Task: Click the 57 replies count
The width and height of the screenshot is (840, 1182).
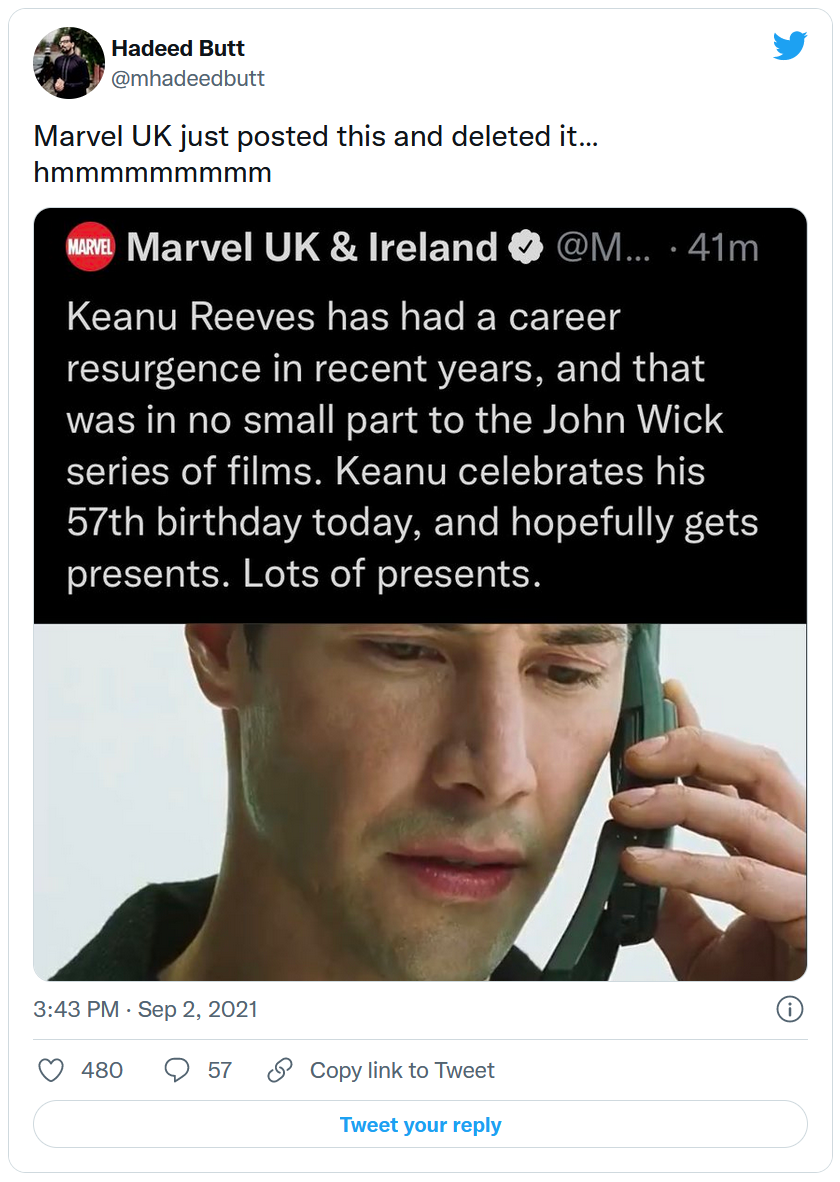Action: point(220,1070)
